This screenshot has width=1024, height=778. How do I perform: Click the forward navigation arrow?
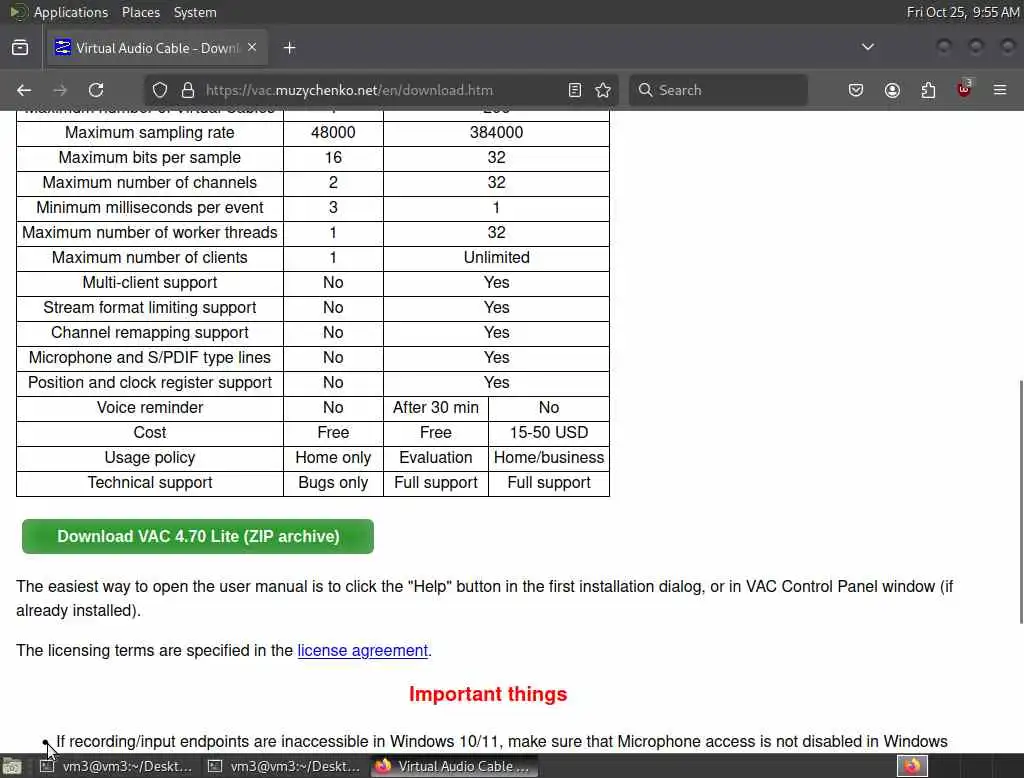click(x=60, y=90)
